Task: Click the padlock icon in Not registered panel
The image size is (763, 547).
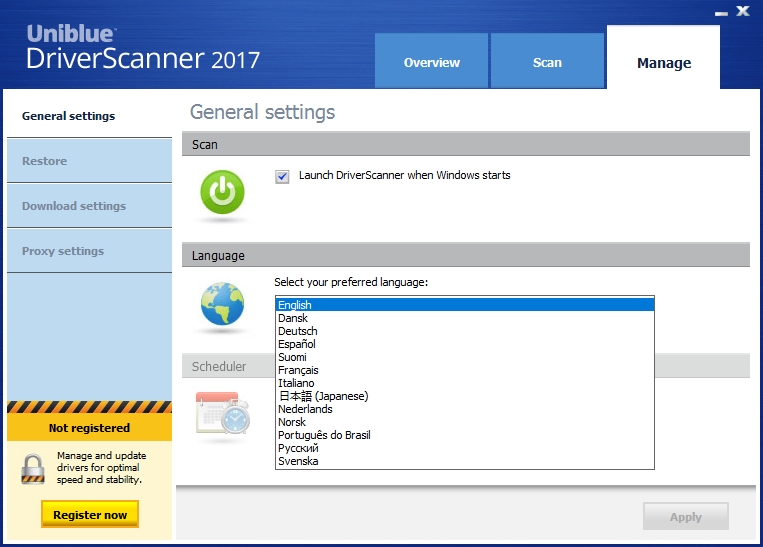Action: pos(33,469)
